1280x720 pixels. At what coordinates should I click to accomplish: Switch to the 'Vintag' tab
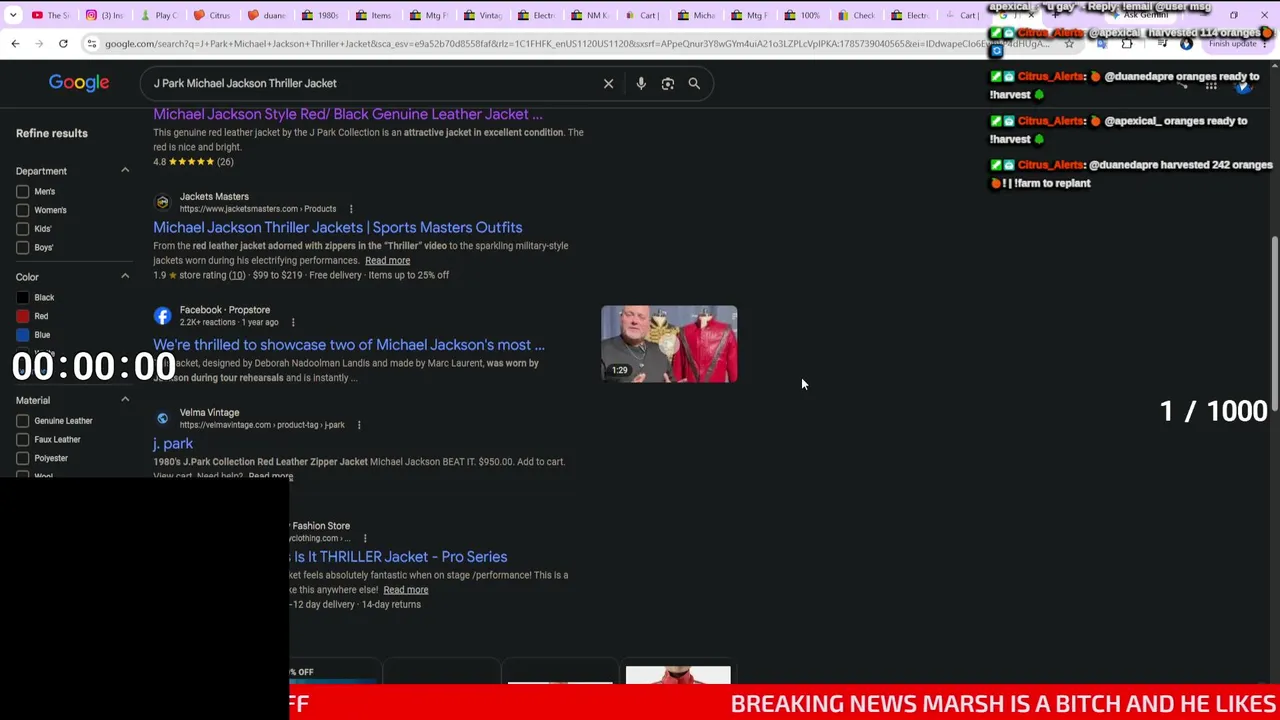482,15
